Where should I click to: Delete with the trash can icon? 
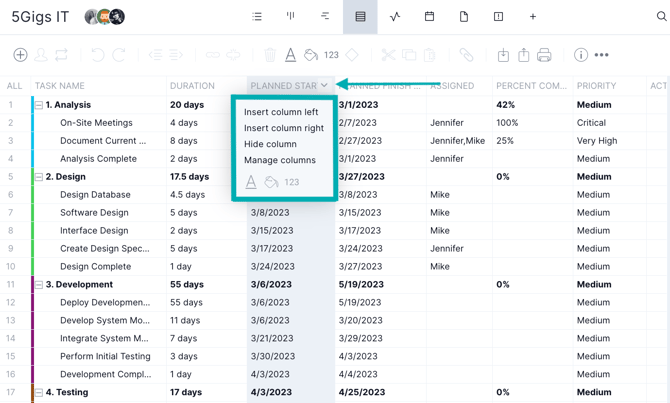pyautogui.click(x=270, y=55)
